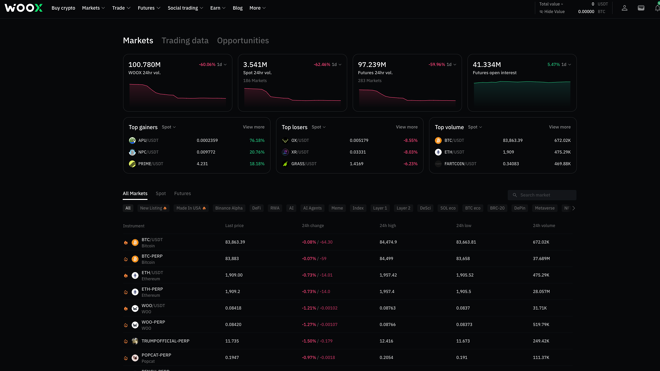The width and height of the screenshot is (660, 371).
Task: Toggle favorite flame for TRUMPOFFICIAL-PERP row
Action: pyautogui.click(x=125, y=341)
